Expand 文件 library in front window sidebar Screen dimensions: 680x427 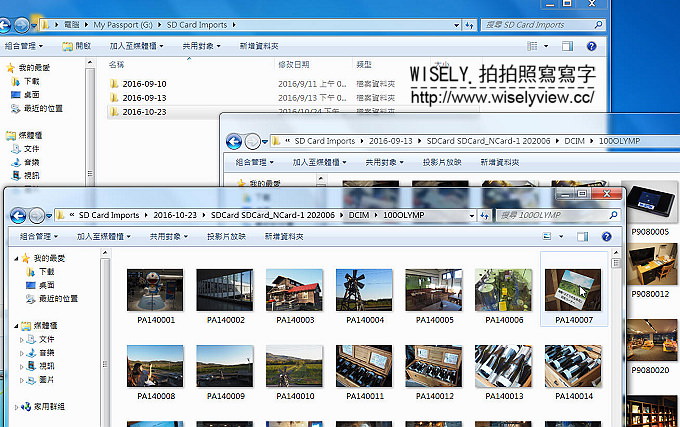22,340
